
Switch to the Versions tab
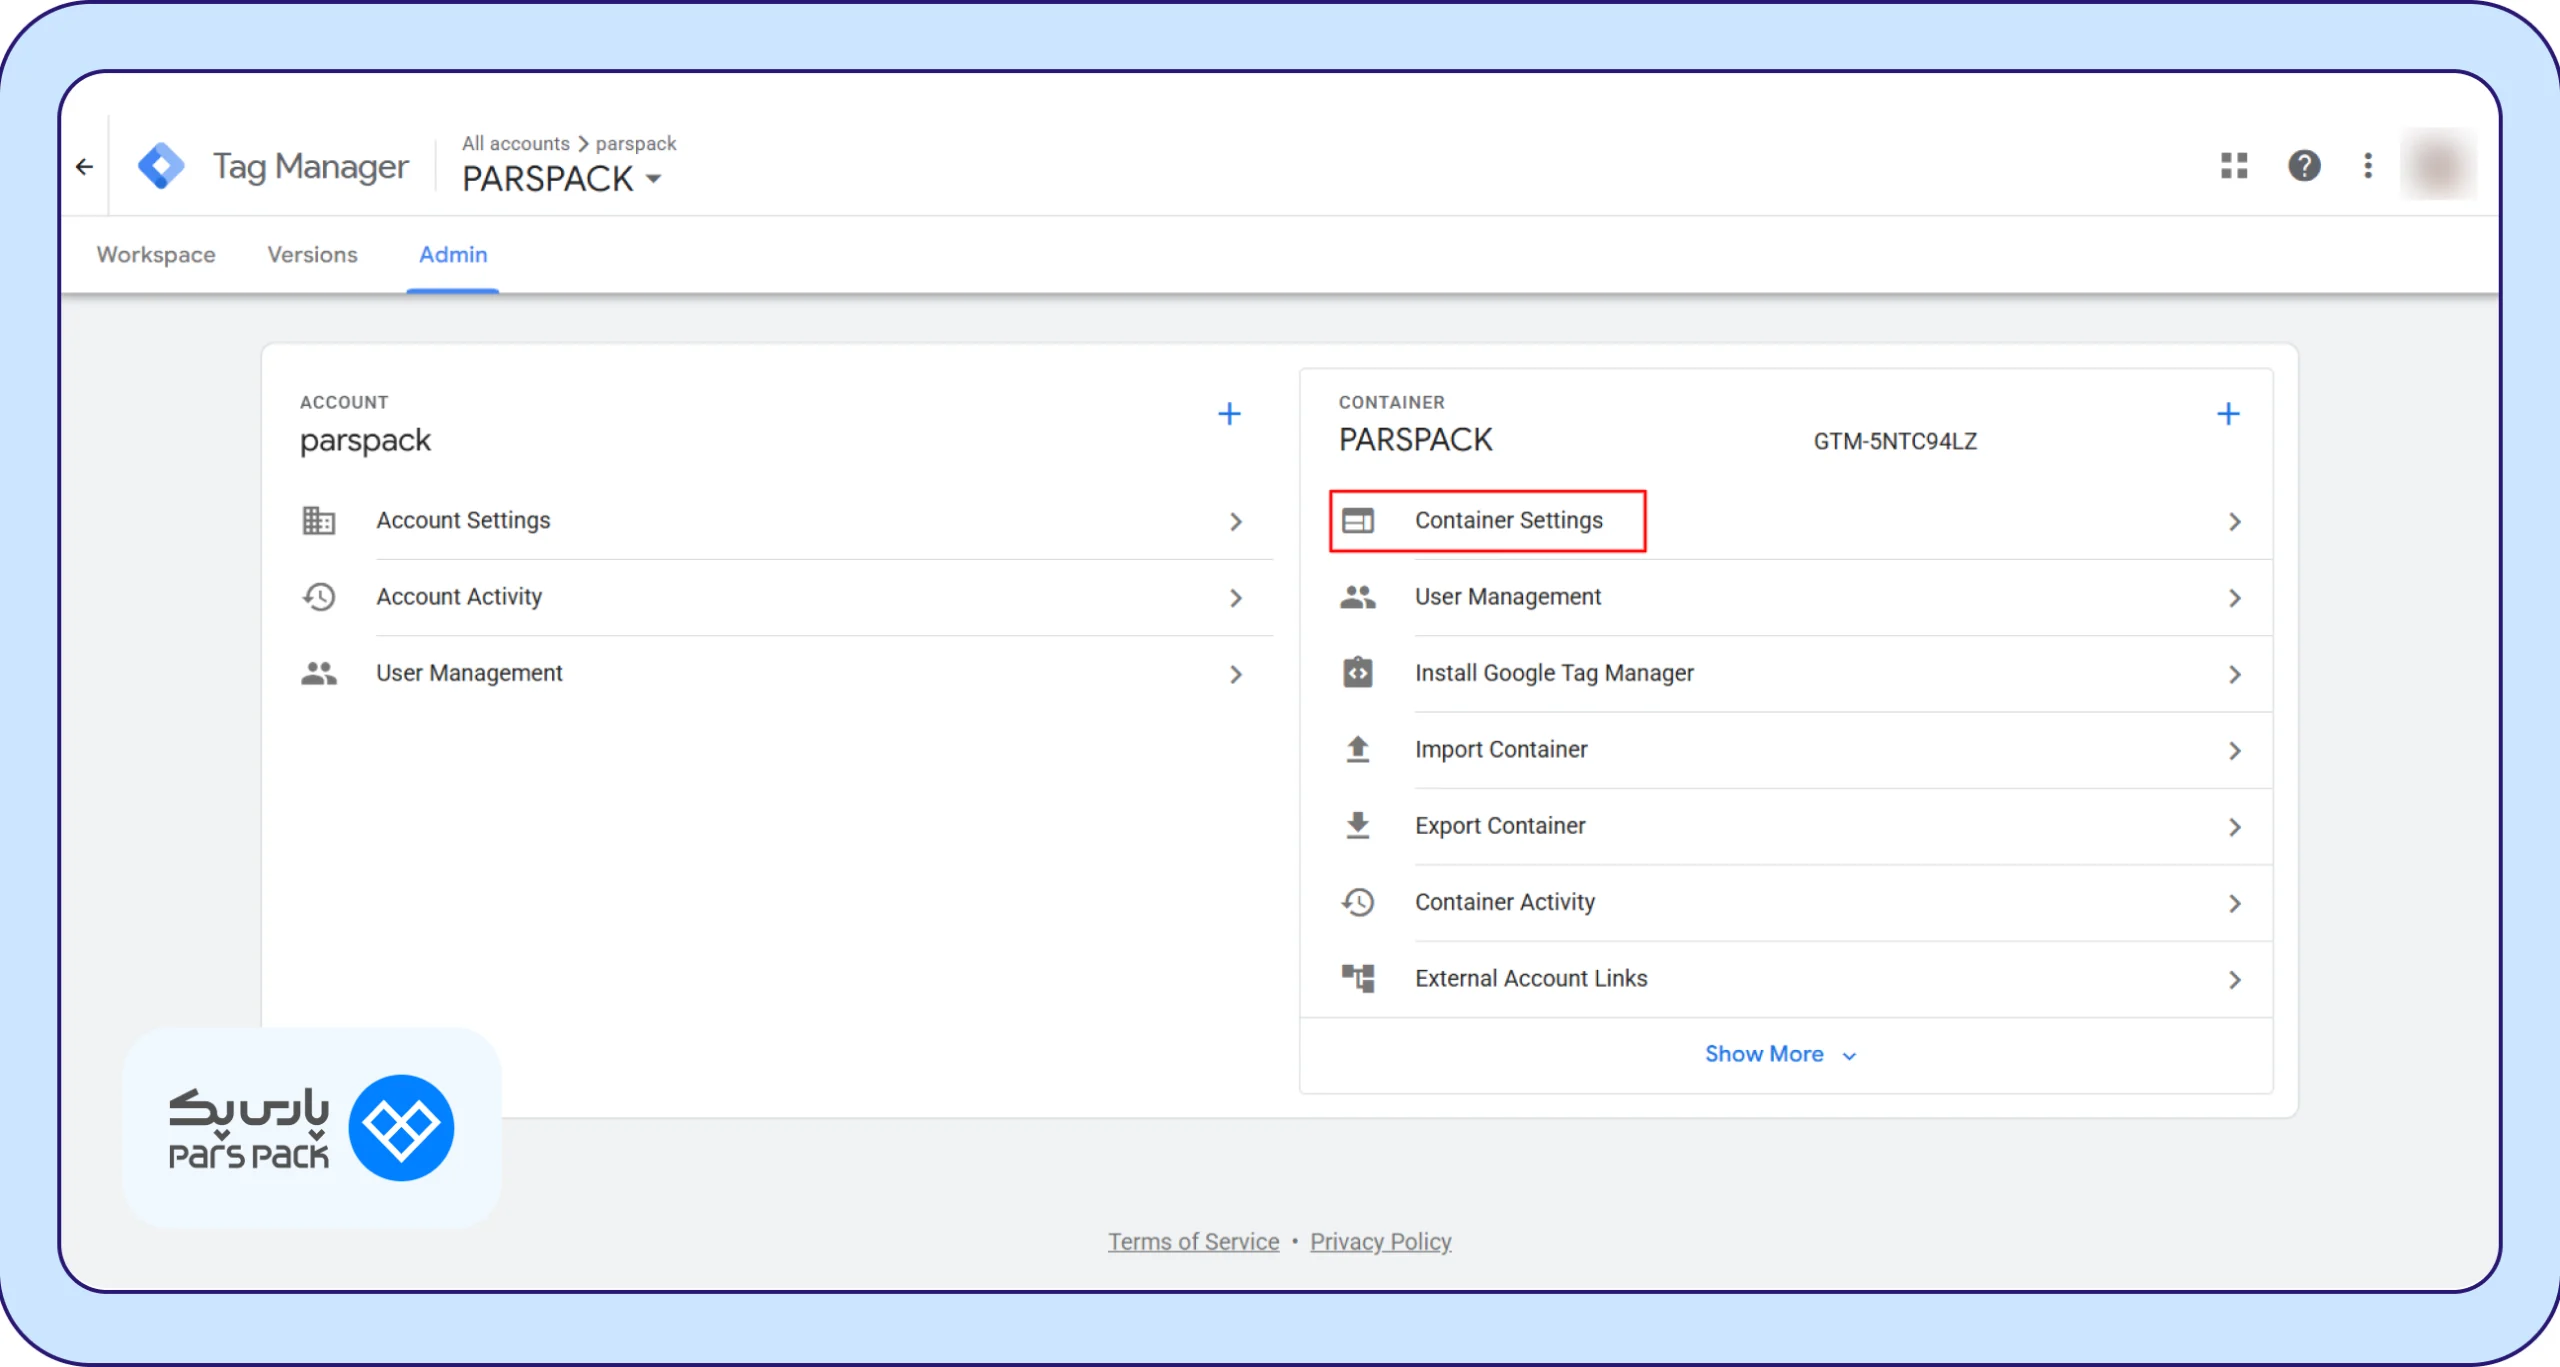point(312,255)
